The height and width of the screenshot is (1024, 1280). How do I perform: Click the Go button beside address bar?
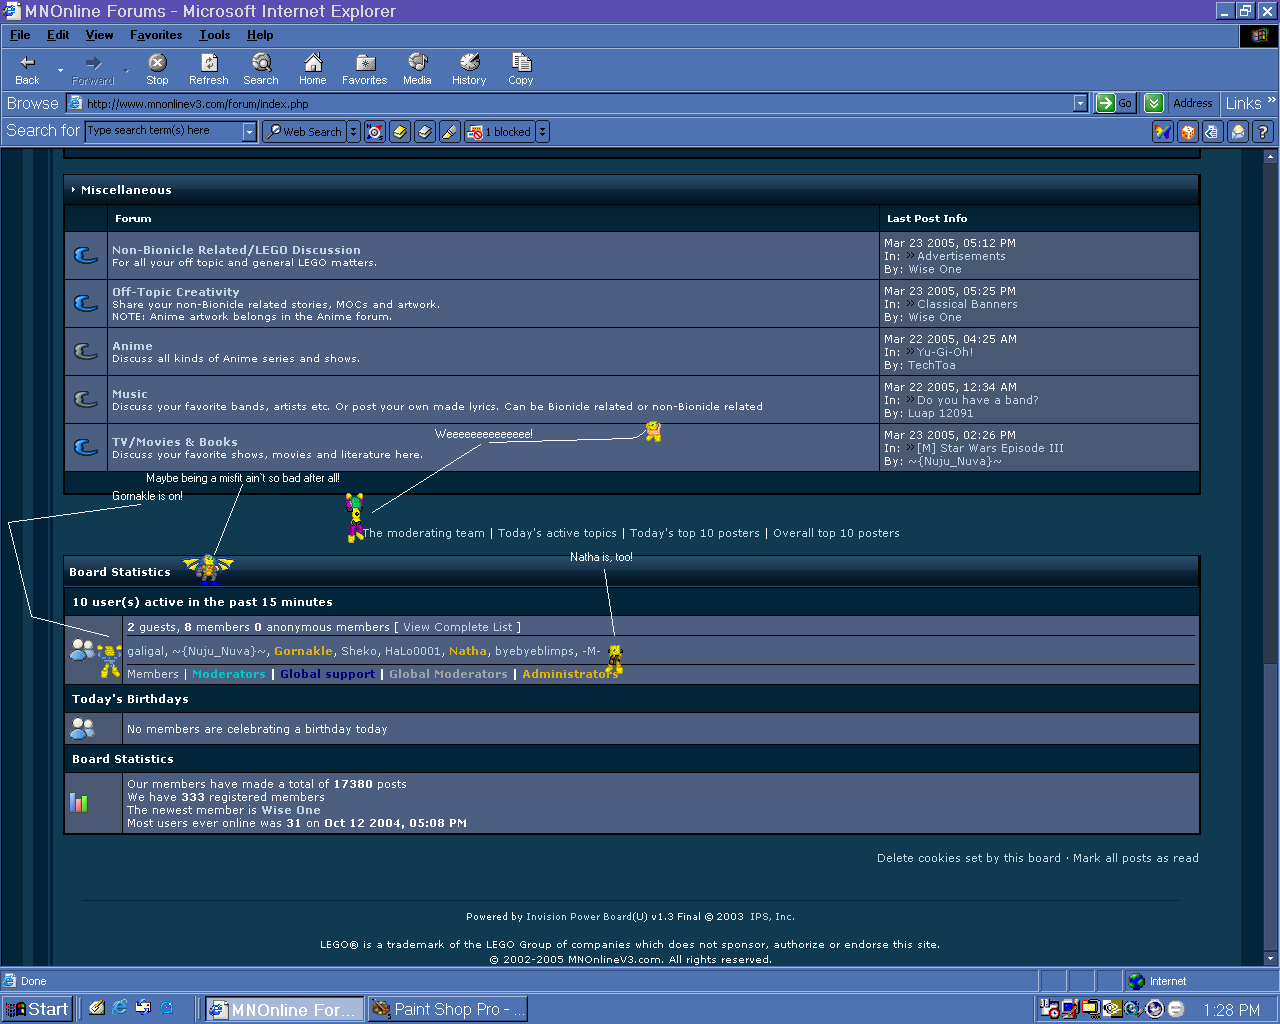coord(1115,103)
